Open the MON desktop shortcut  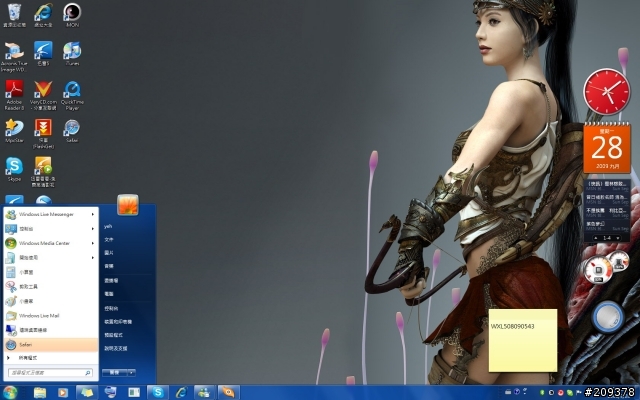(72, 15)
